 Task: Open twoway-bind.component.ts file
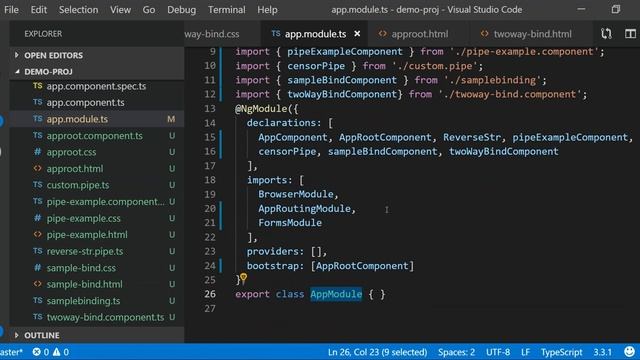(x=105, y=317)
